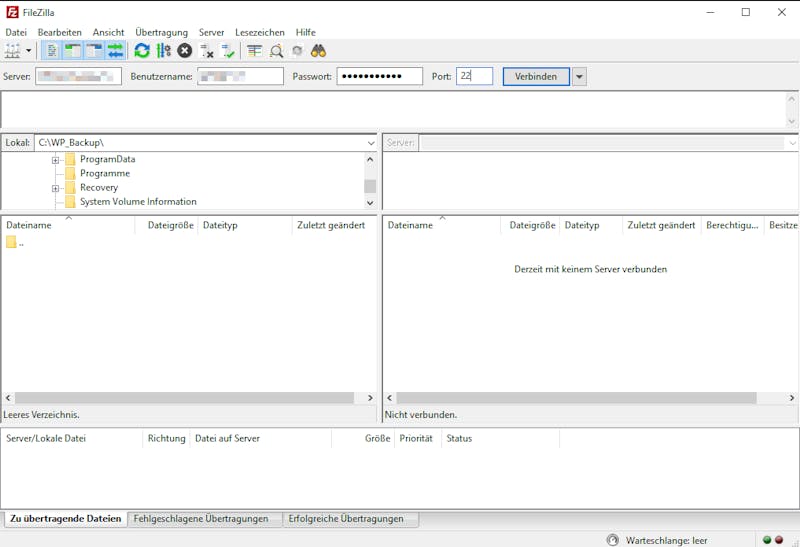Sort local files by Dateiname column

(x=68, y=225)
